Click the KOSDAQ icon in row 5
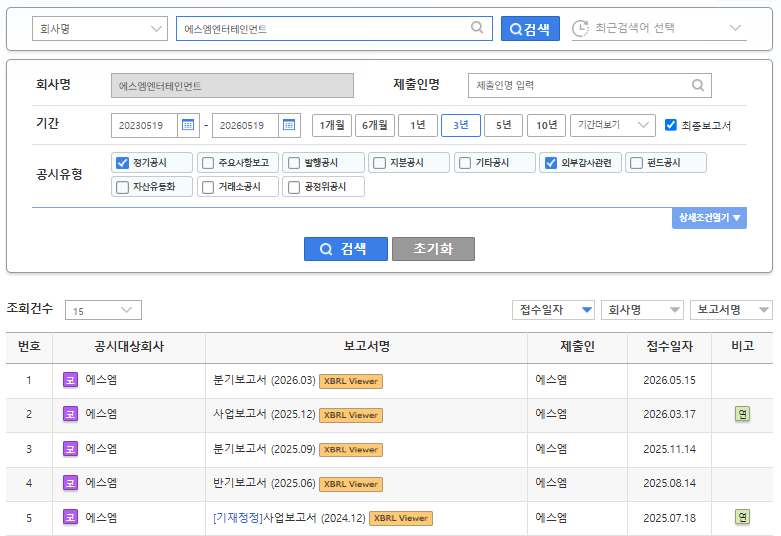Screen dimensions: 781x536 pyautogui.click(x=70, y=518)
